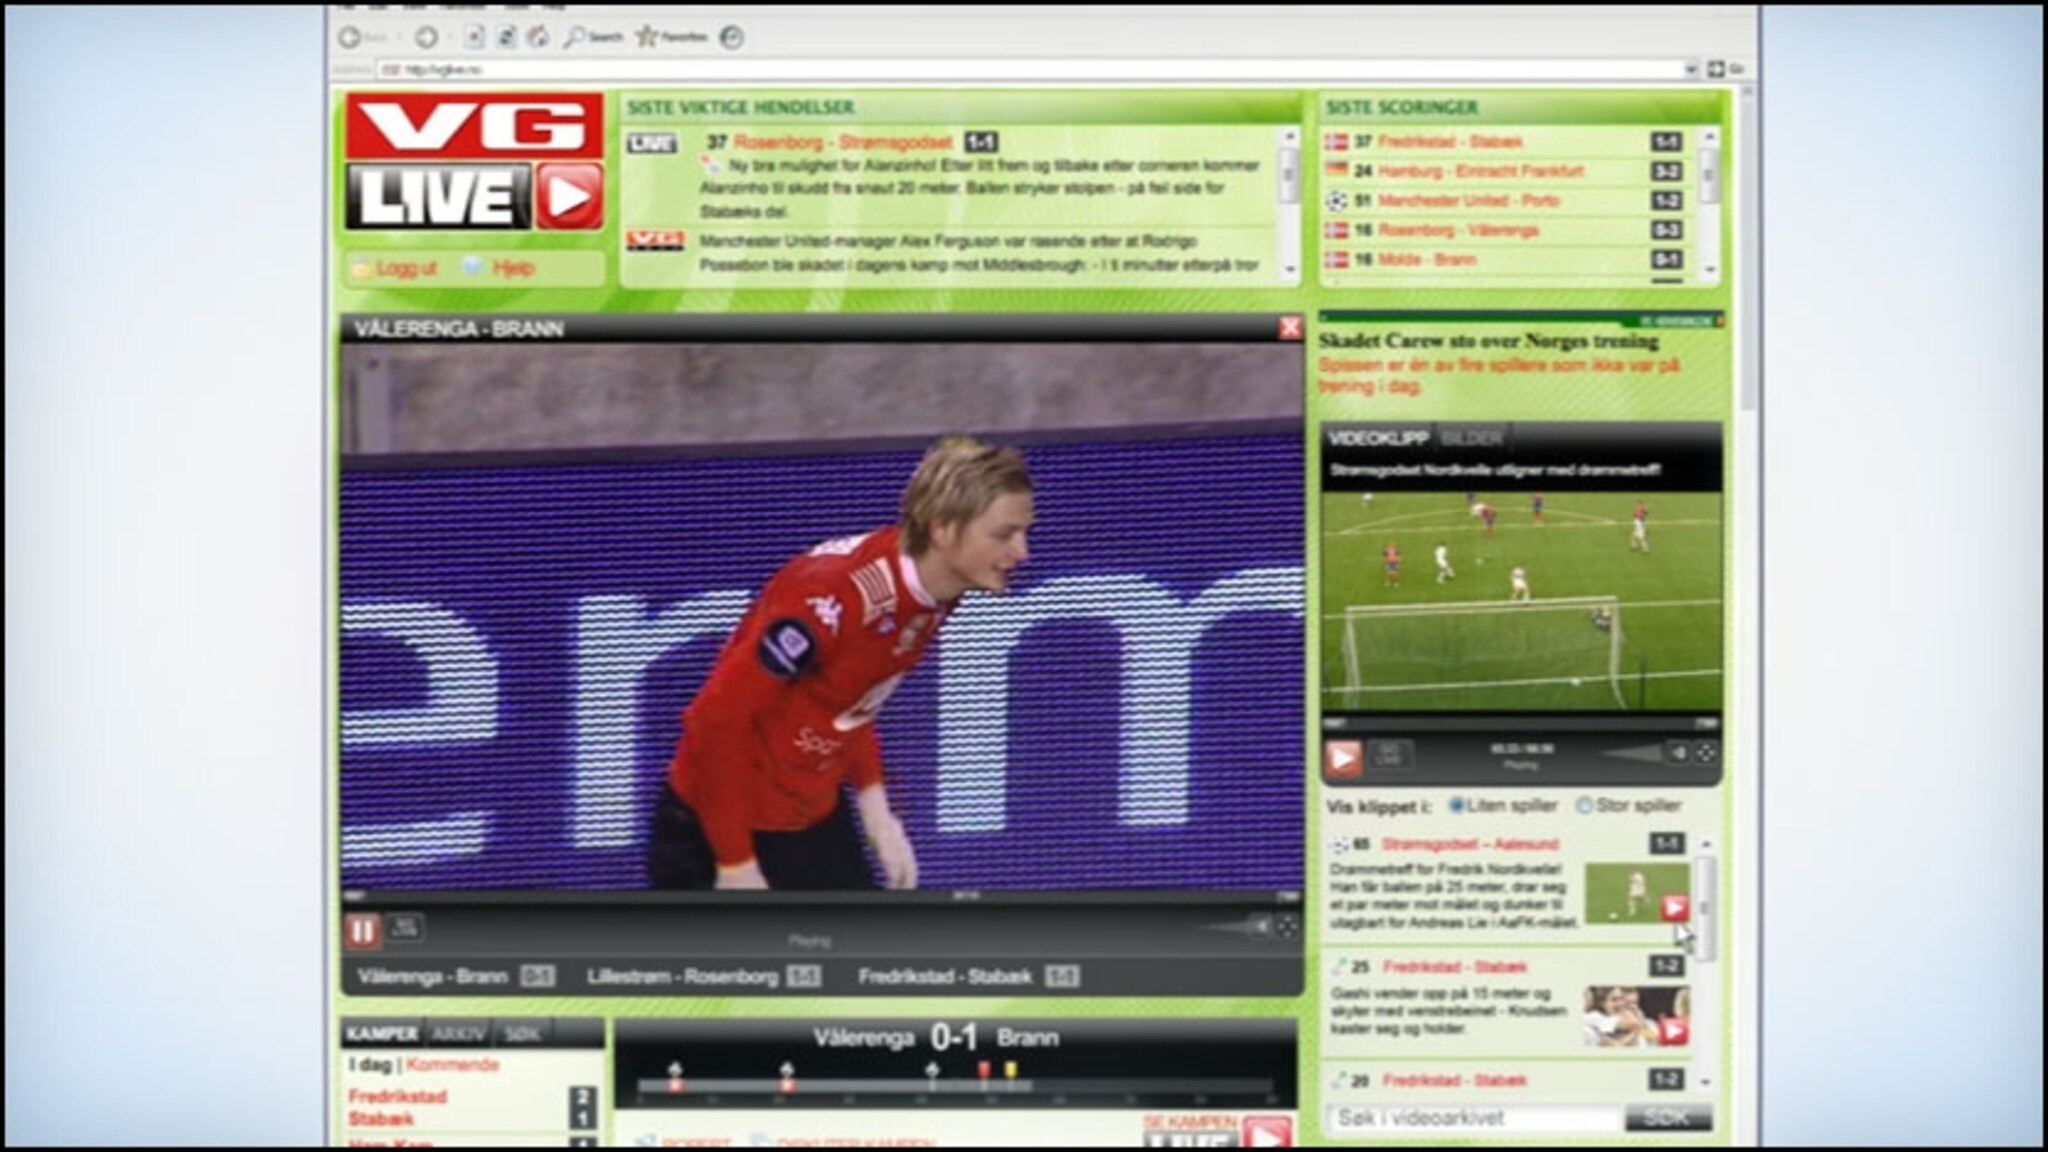Viewport: 2048px width, 1152px height.
Task: Open headline Skadet Carew sto over Norges trening
Action: tap(1487, 341)
